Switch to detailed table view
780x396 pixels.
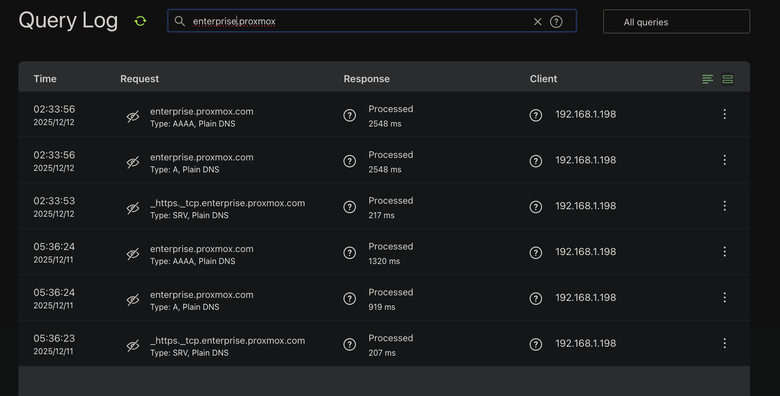coord(727,79)
